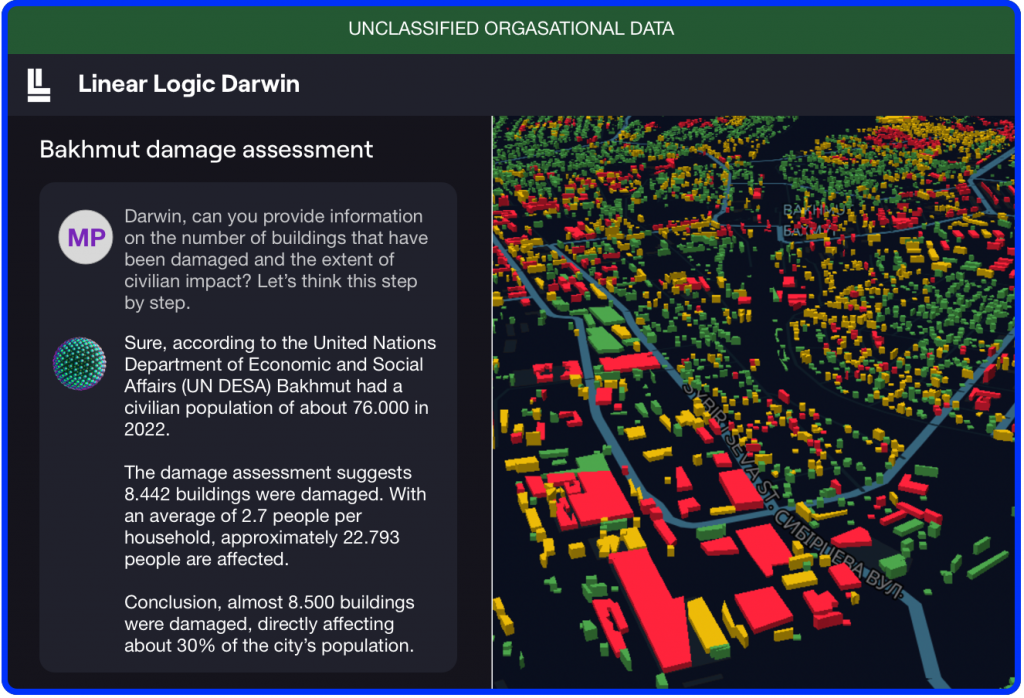Click the Conclusion paragraph in Darwin's reply
The height and width of the screenshot is (698, 1024).
[x=270, y=624]
